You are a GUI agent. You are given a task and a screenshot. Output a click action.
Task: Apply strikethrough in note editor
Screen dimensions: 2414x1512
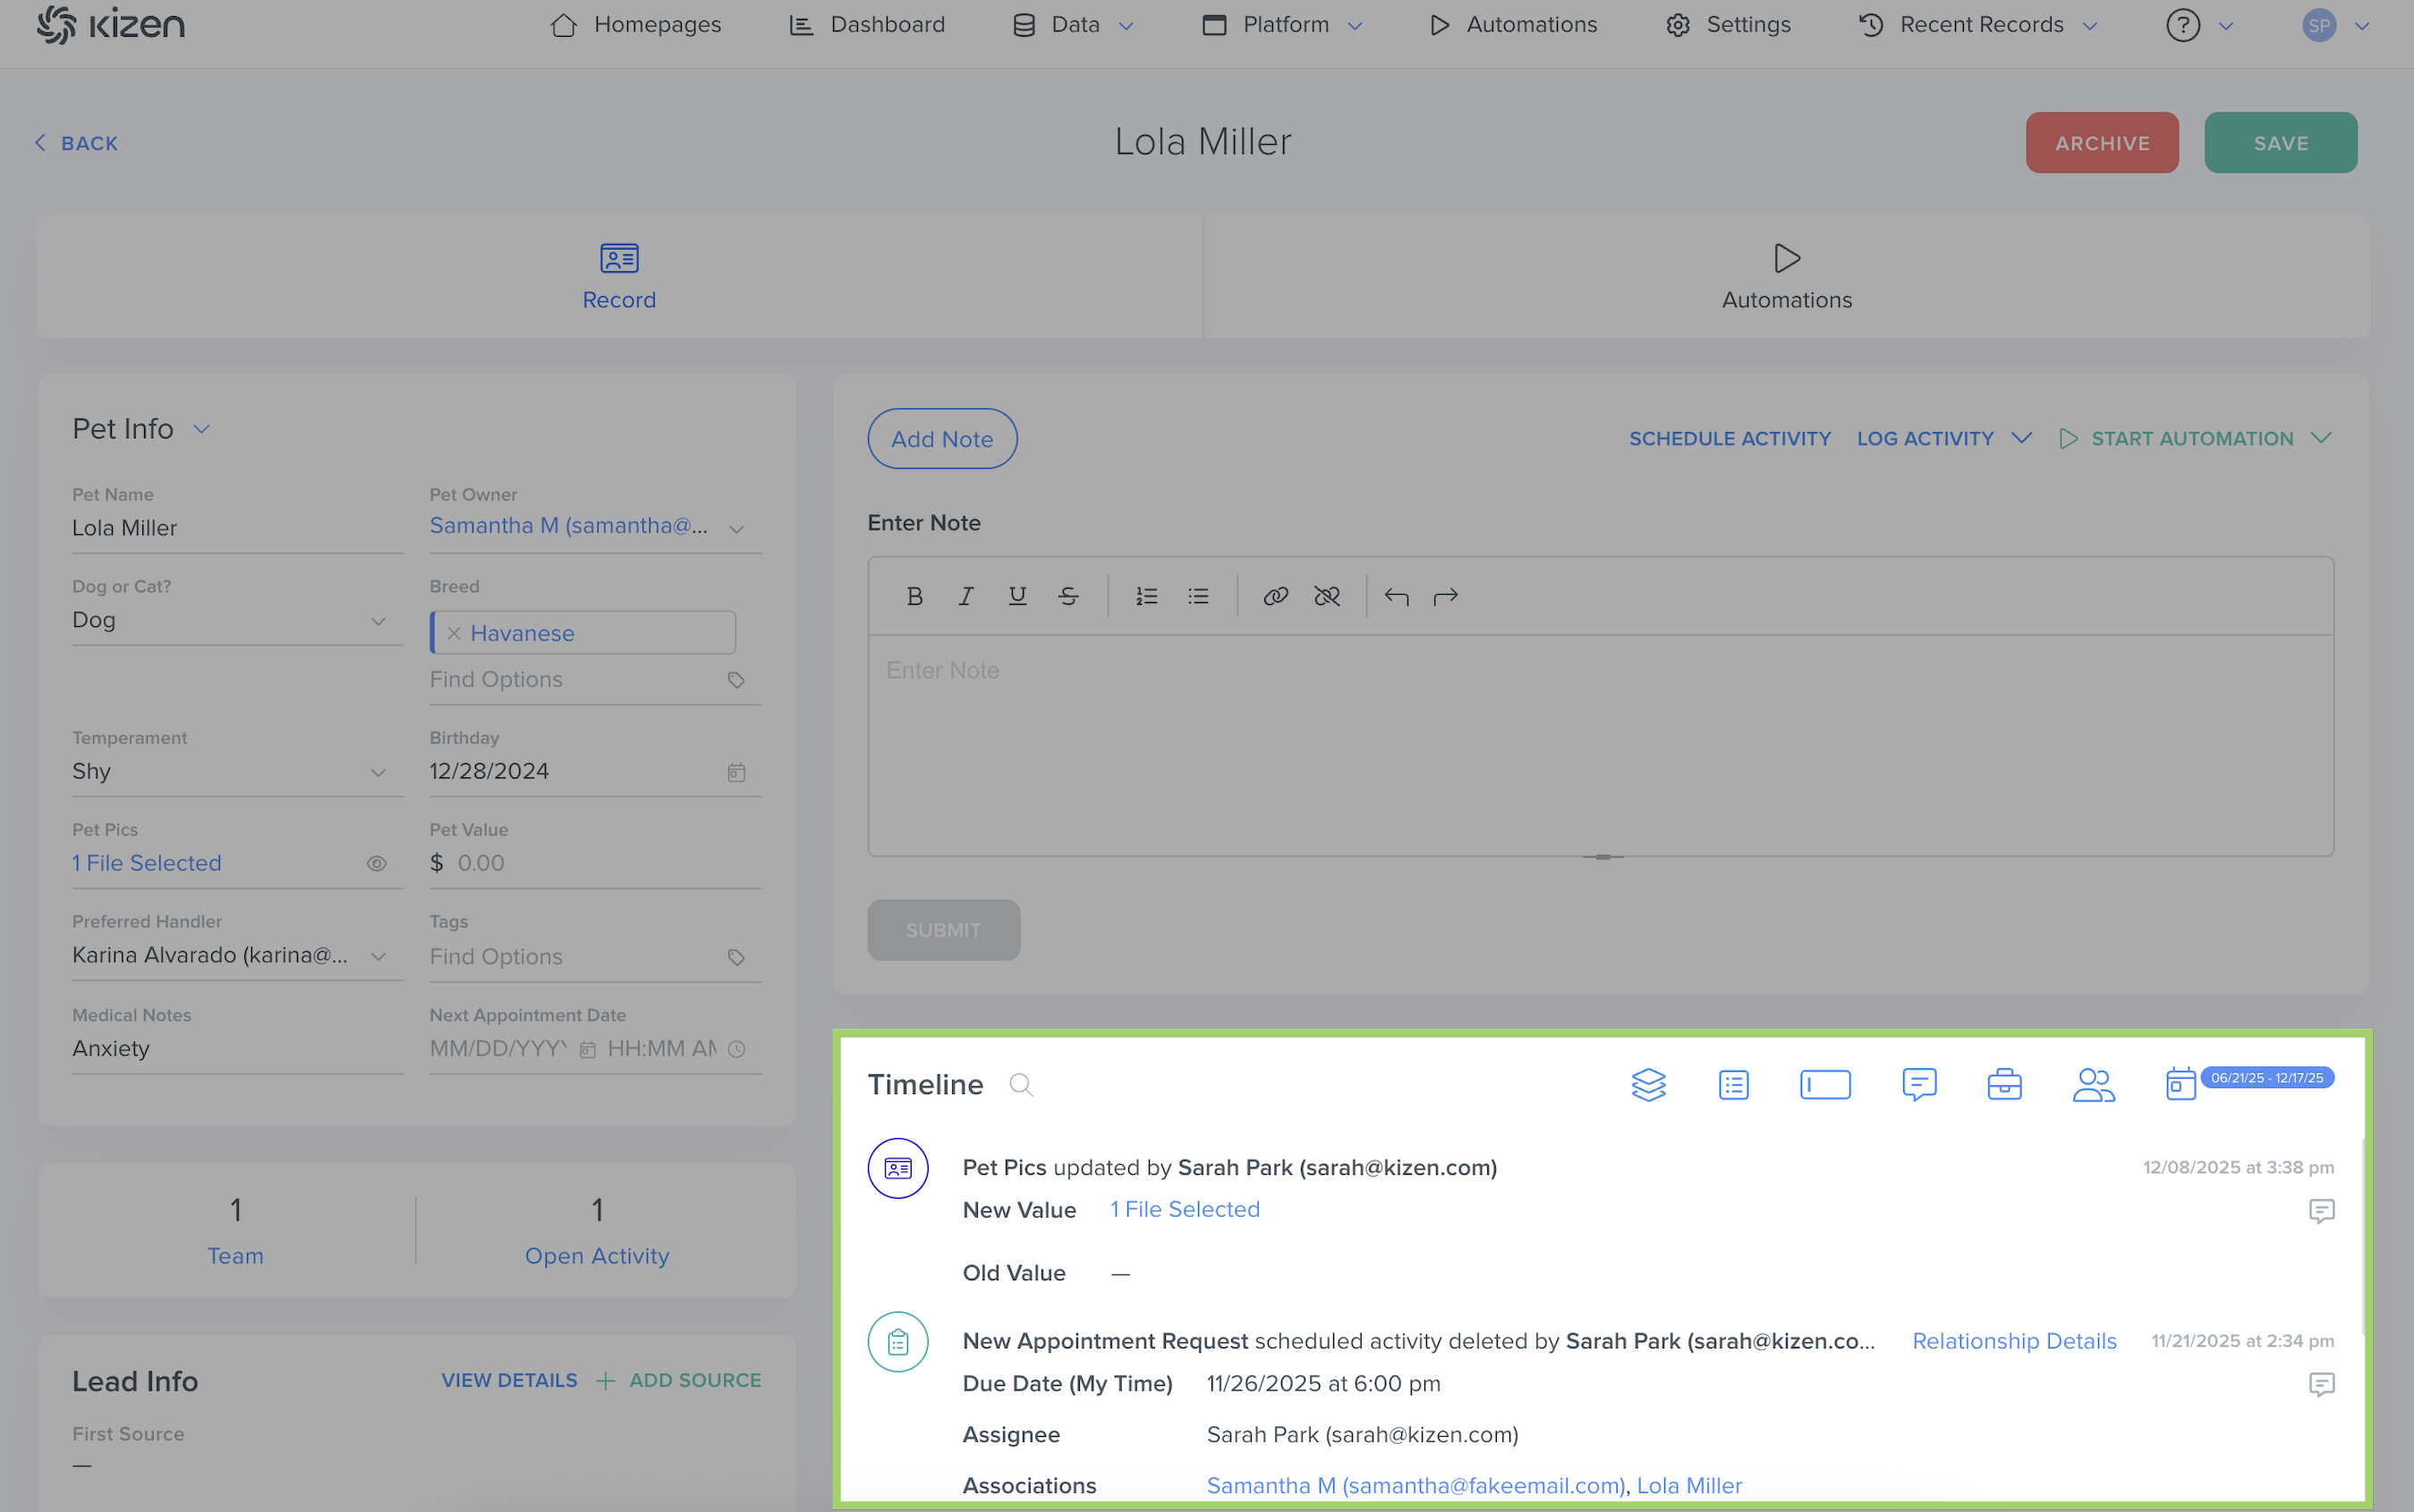[x=1068, y=597]
